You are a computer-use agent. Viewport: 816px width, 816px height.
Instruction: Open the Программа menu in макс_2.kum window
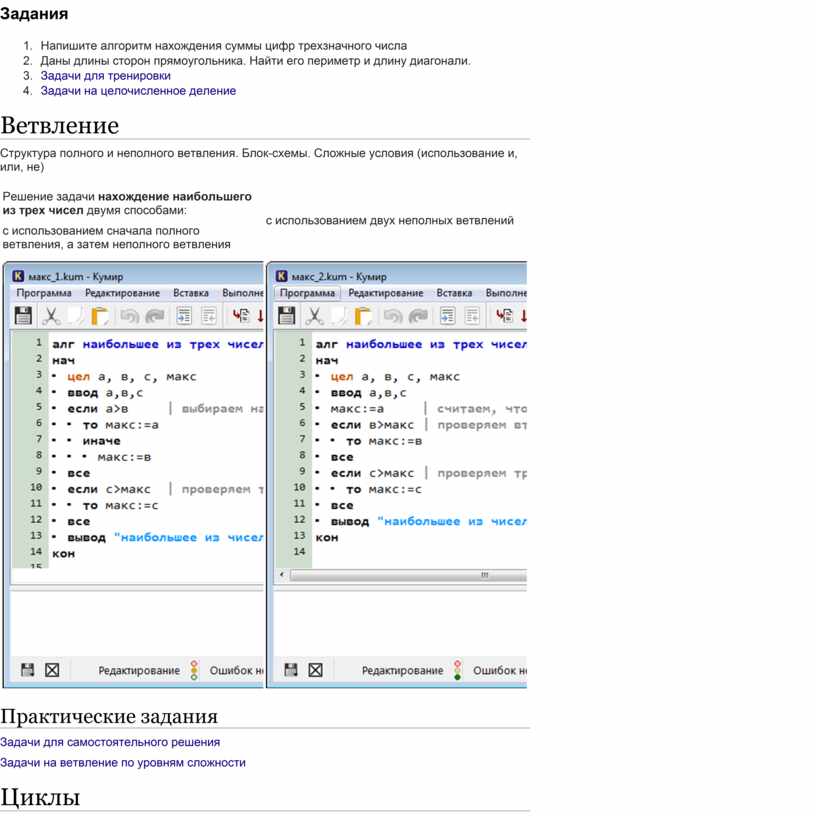tap(307, 293)
